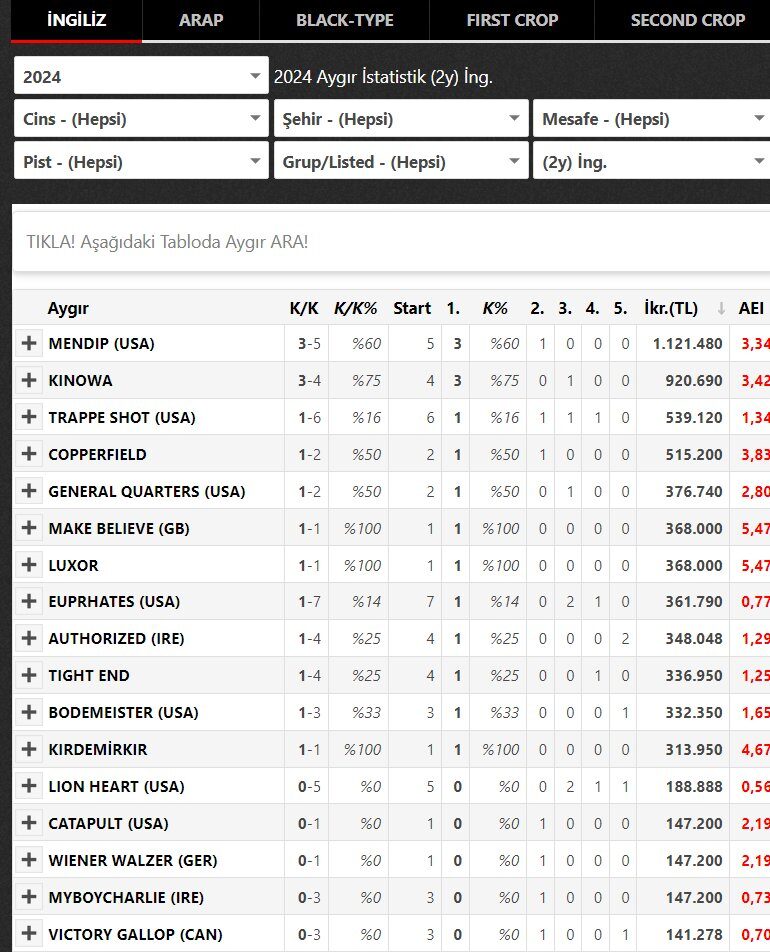Click plus icon beside TRAPPE SHOT (USA)
Image resolution: width=770 pixels, height=952 pixels.
[x=29, y=417]
